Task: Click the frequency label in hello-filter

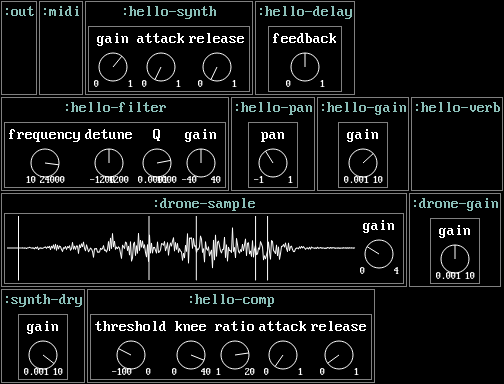Action: (44, 135)
